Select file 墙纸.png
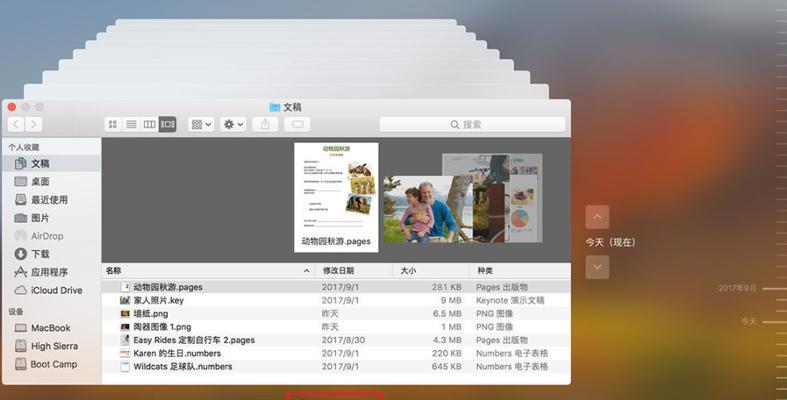 (x=336, y=314)
